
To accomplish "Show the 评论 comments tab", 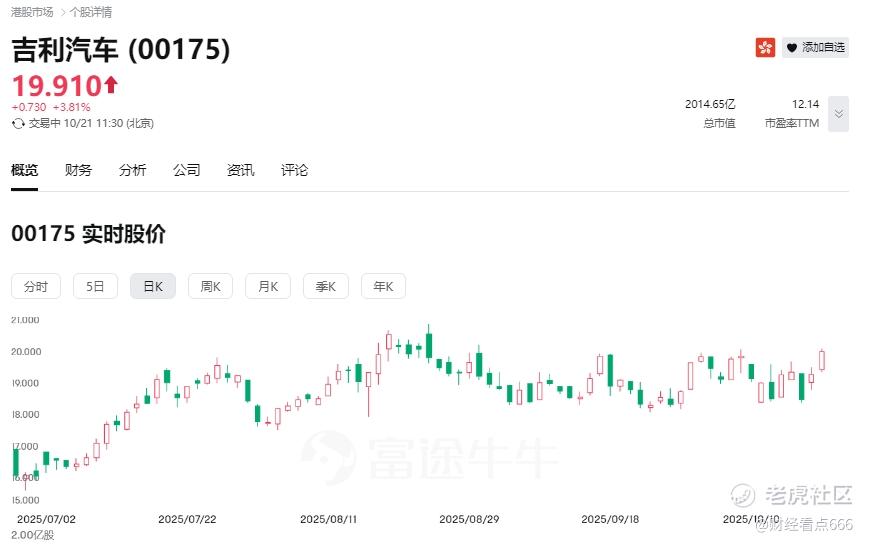I will [294, 170].
